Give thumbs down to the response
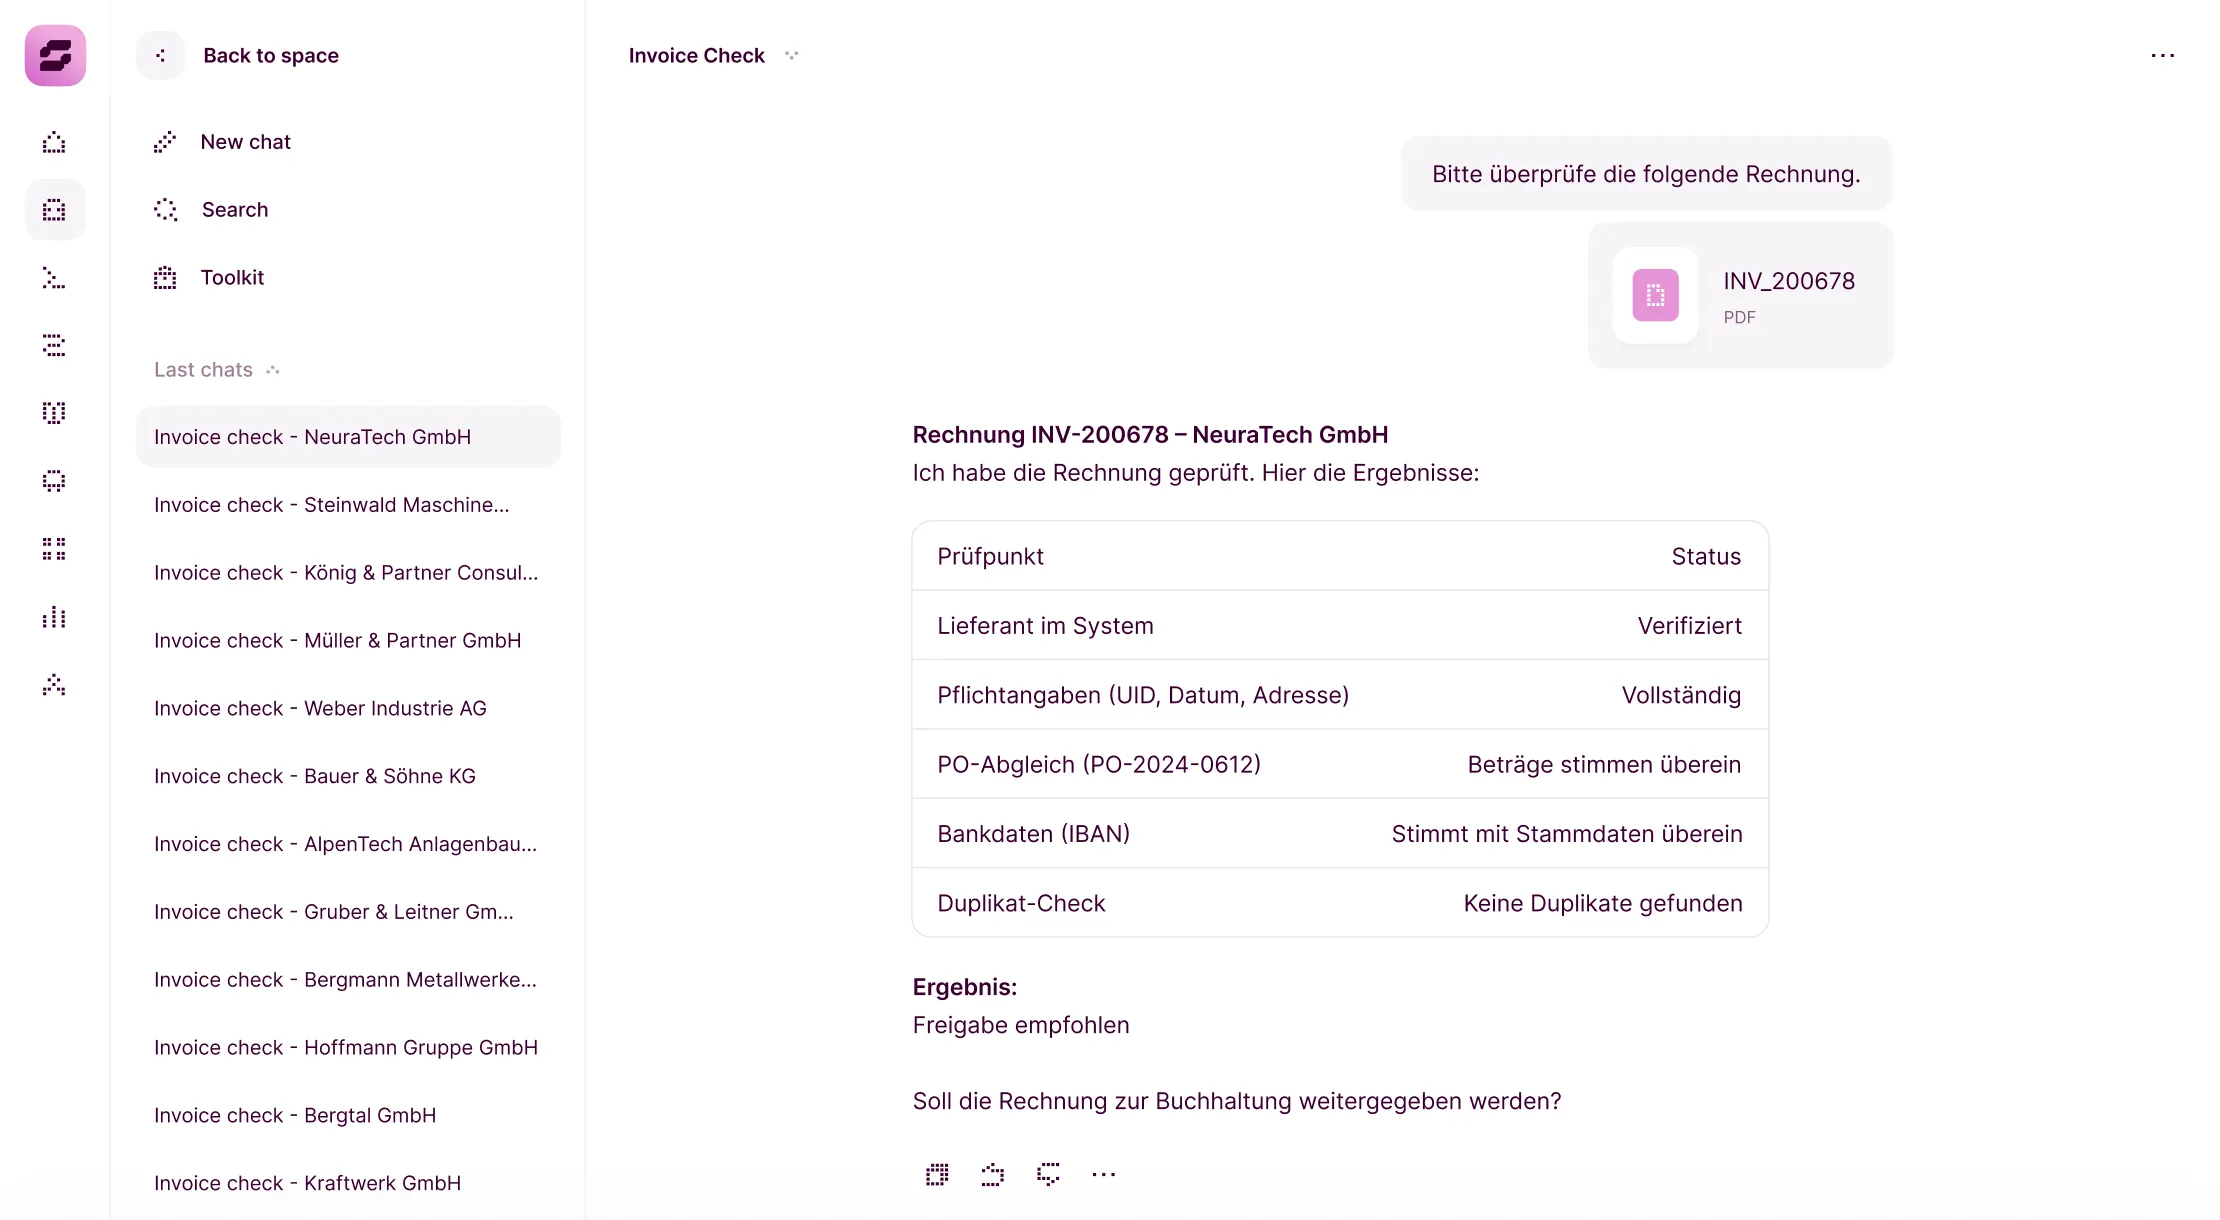Screen dimensions: 2220x1220 coord(1048,1174)
